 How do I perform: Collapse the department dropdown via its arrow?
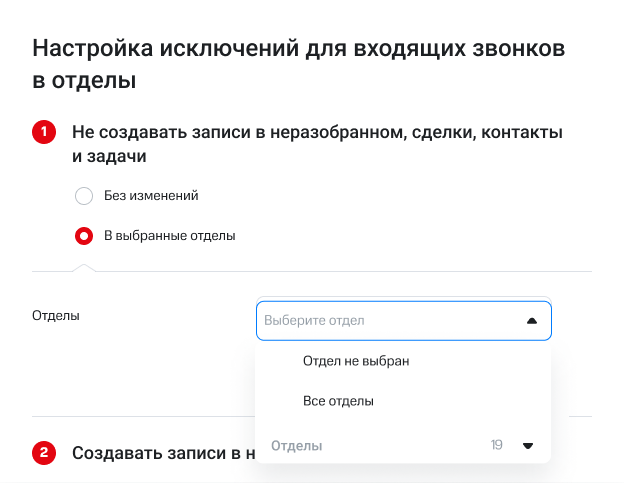(531, 321)
